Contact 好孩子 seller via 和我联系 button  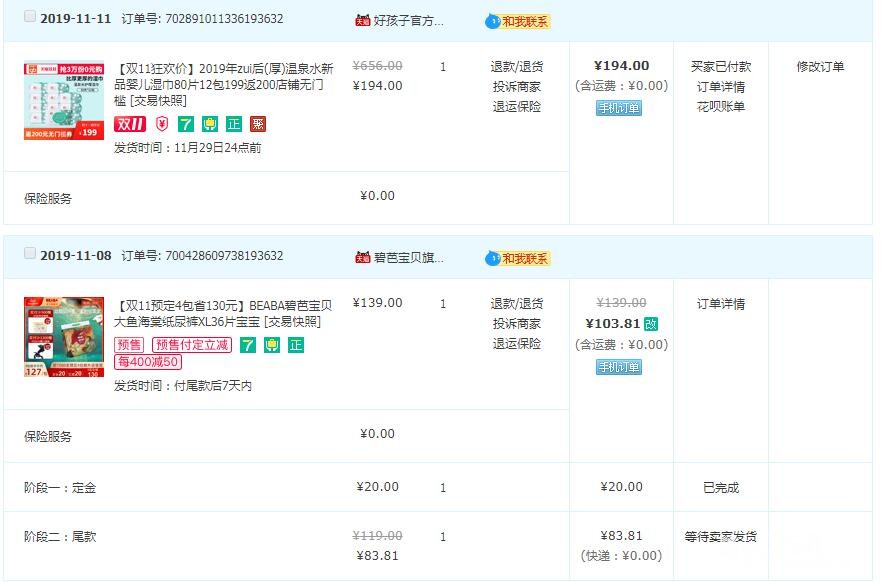(524, 21)
